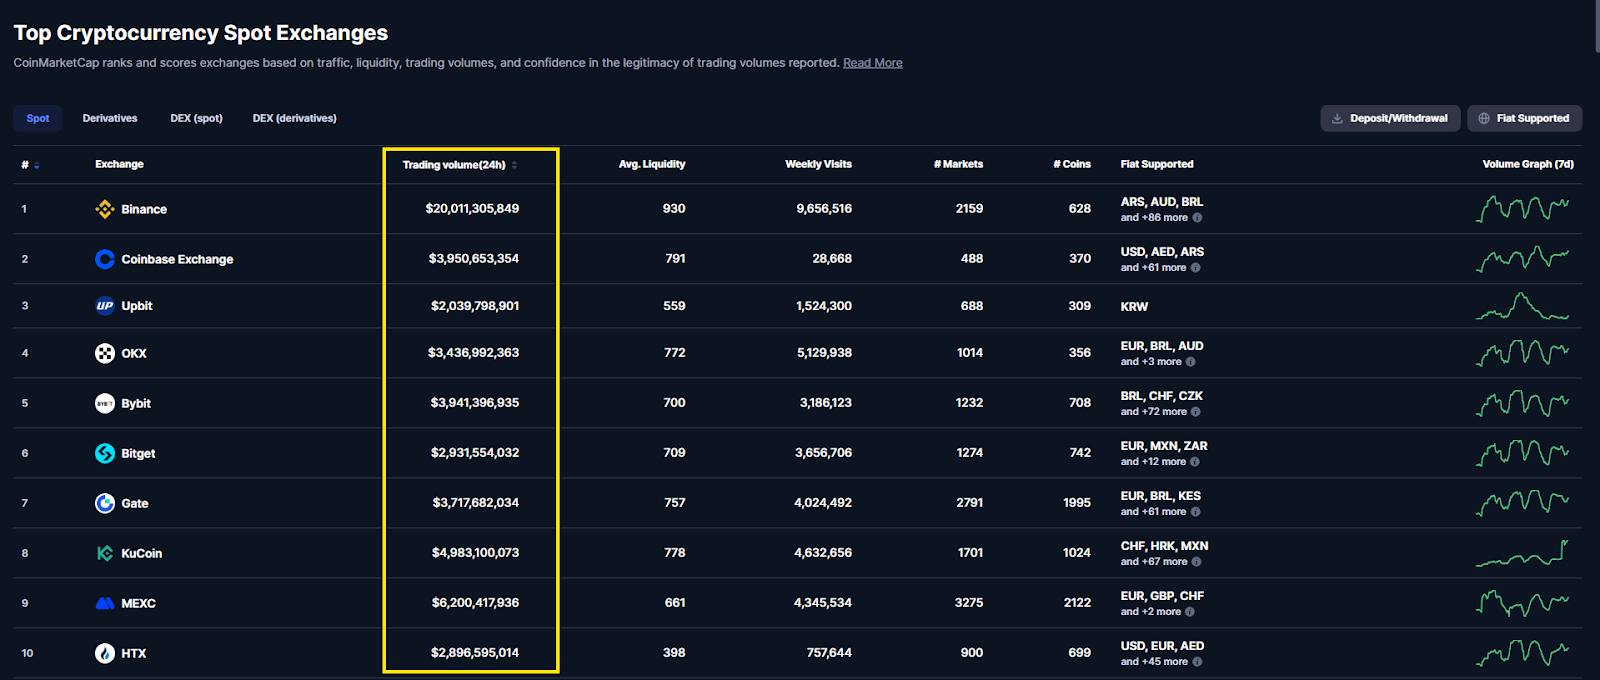Click MEXC's volume $6,200,417,936
The height and width of the screenshot is (680, 1600).
click(475, 603)
